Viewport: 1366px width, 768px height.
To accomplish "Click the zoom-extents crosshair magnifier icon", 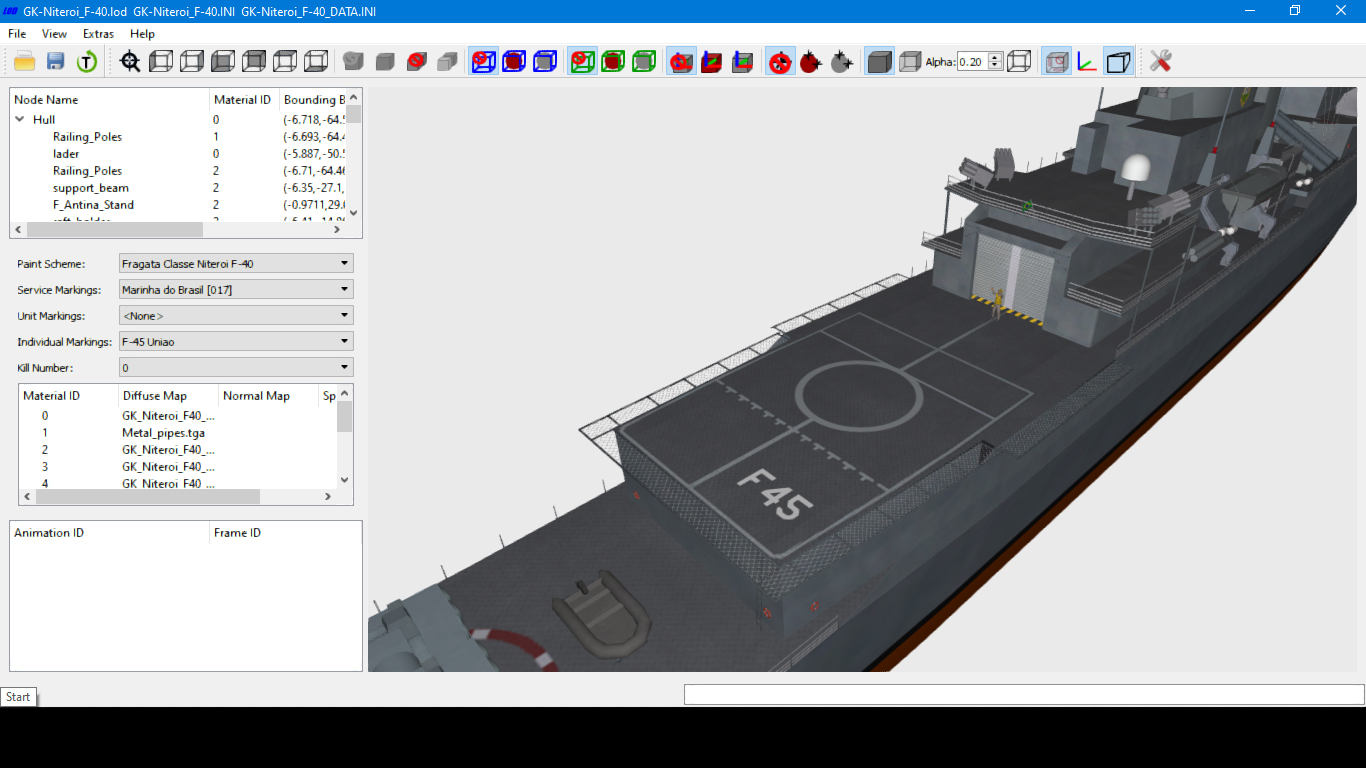I will [130, 62].
